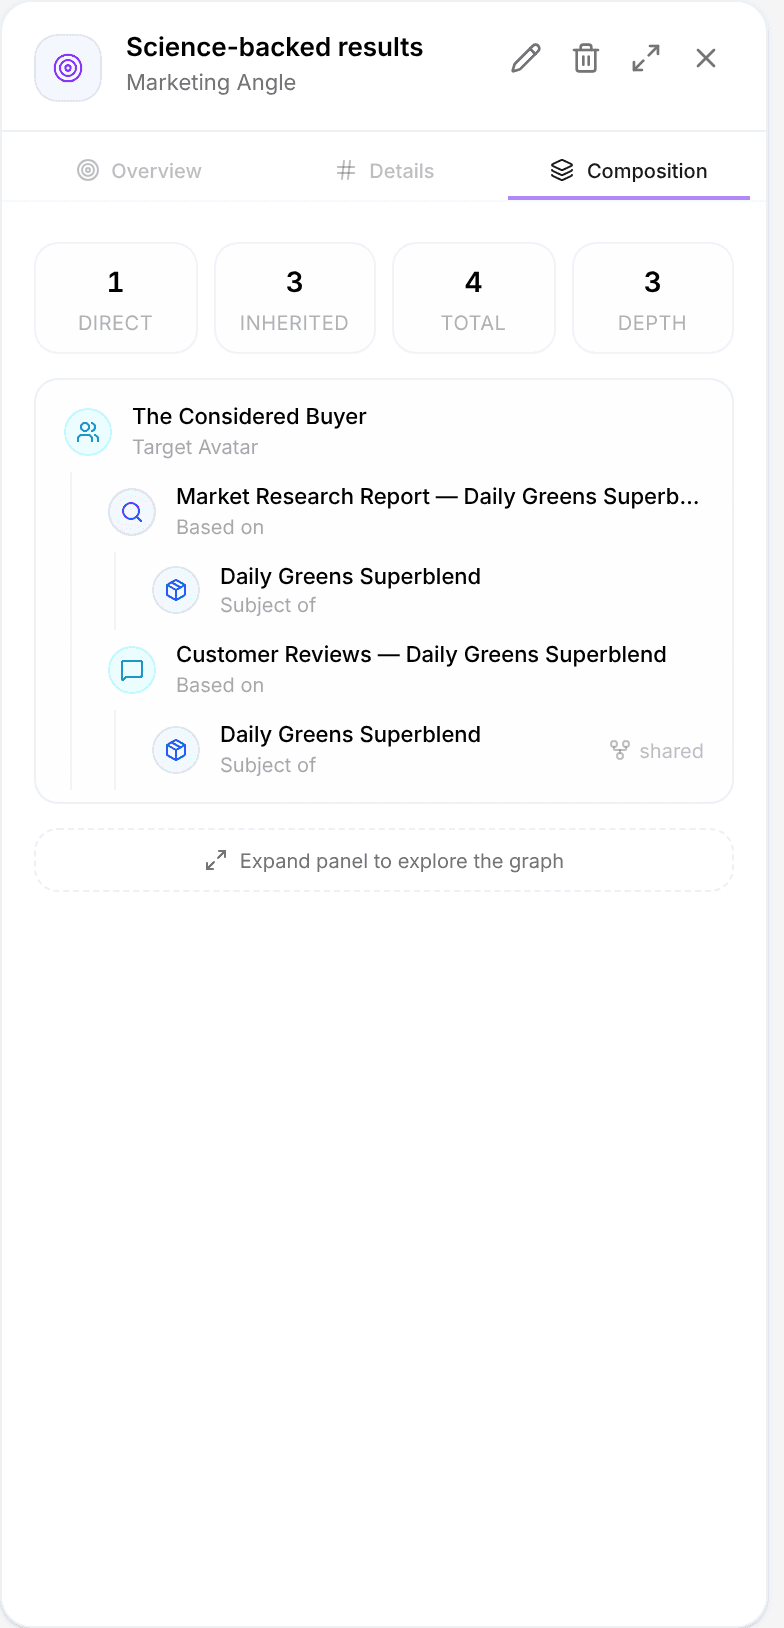Open the Details tab
Viewport: 784px width, 1628px height.
[x=385, y=171]
